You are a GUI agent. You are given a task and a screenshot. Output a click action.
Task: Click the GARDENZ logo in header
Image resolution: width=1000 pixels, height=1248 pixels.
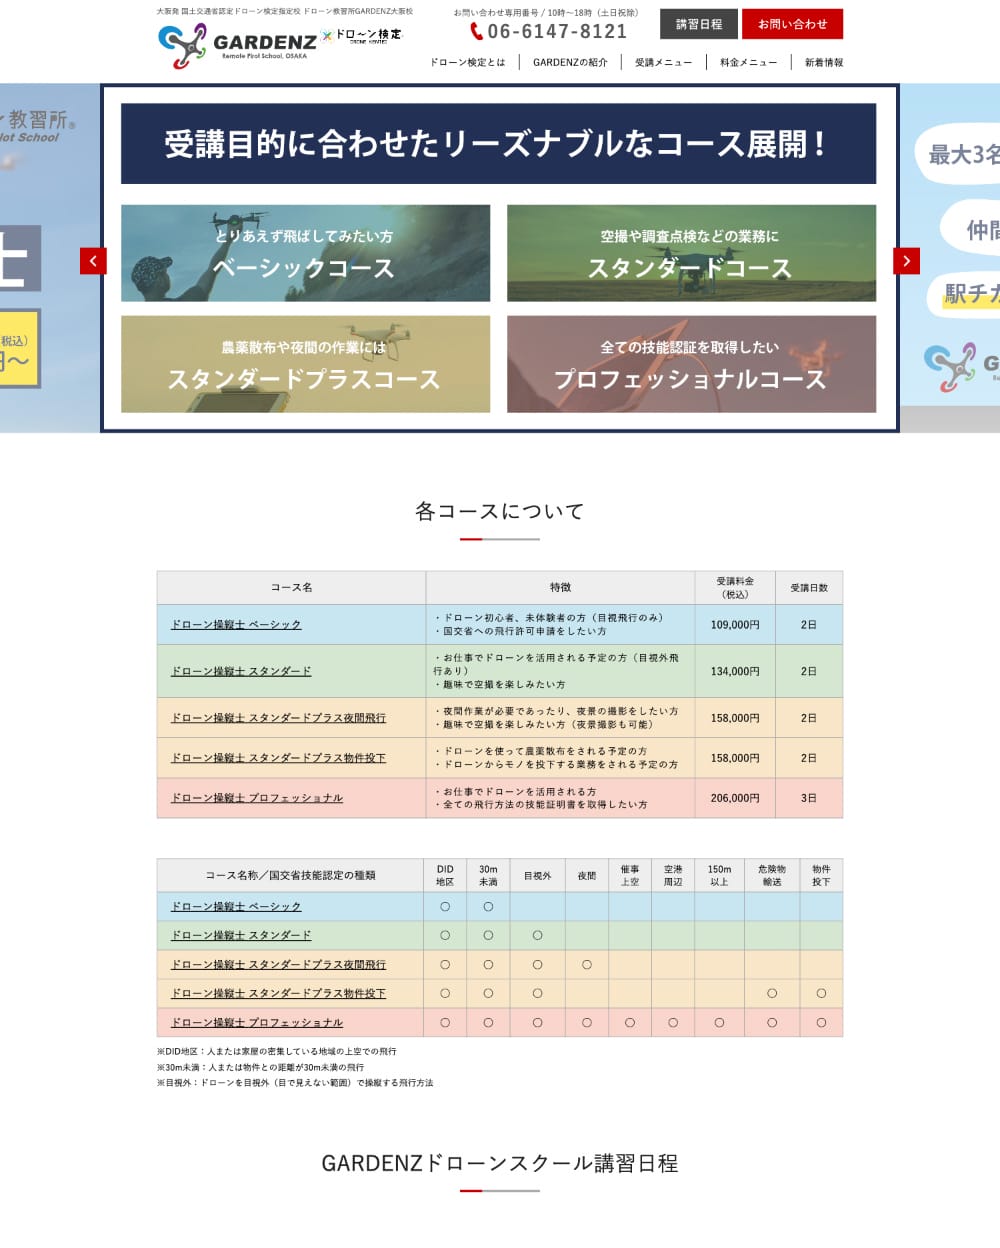237,43
